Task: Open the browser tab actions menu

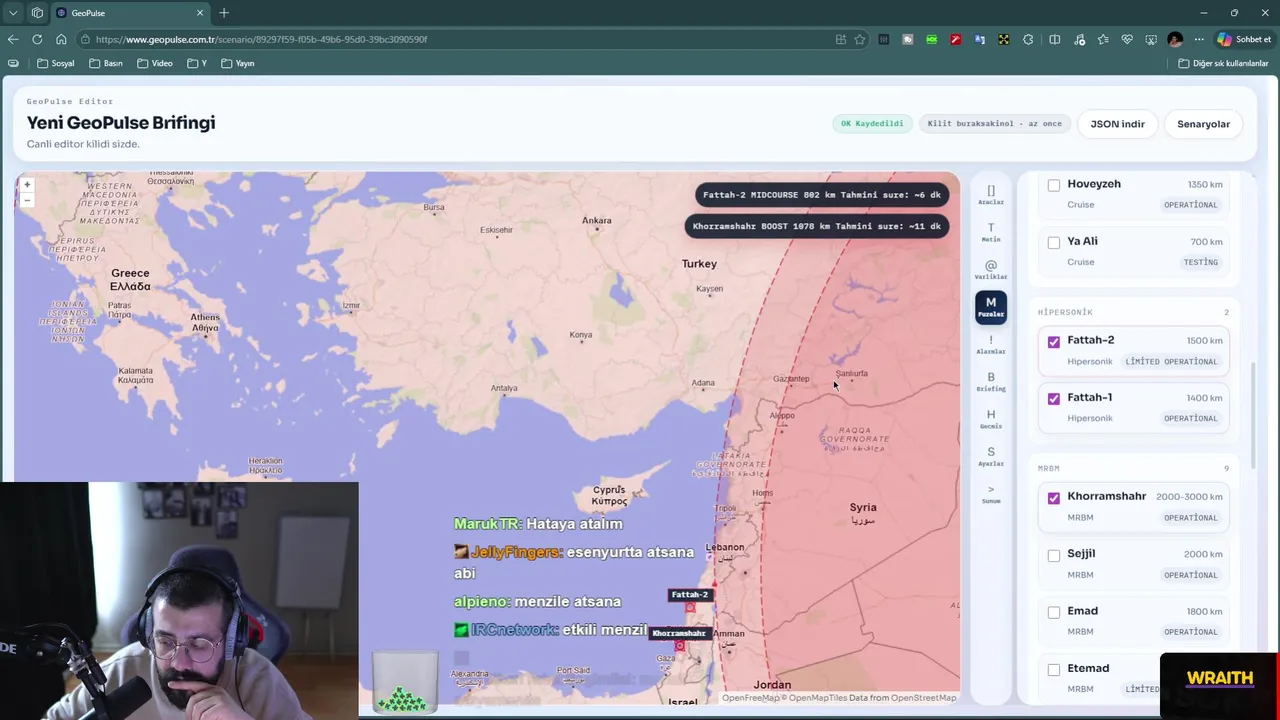Action: 13,13
